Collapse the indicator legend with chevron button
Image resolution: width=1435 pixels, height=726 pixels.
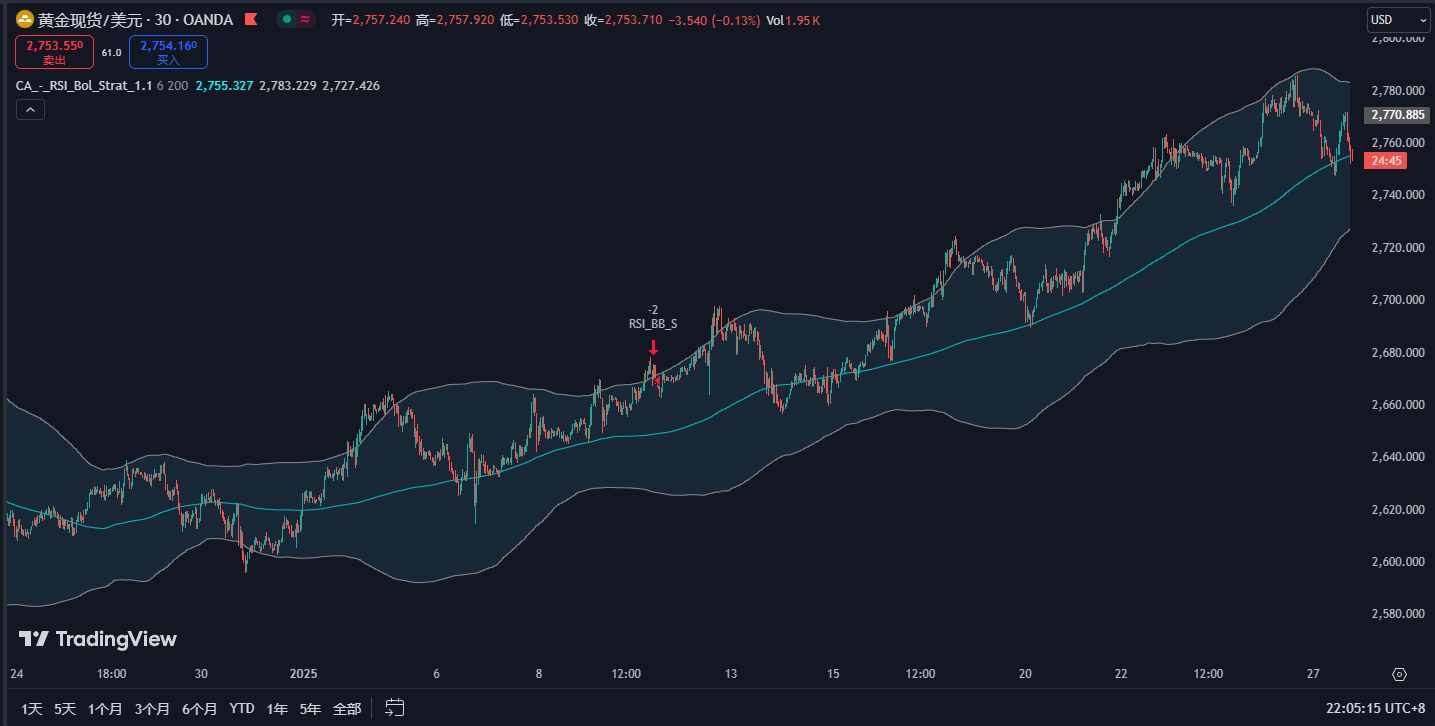click(x=30, y=110)
